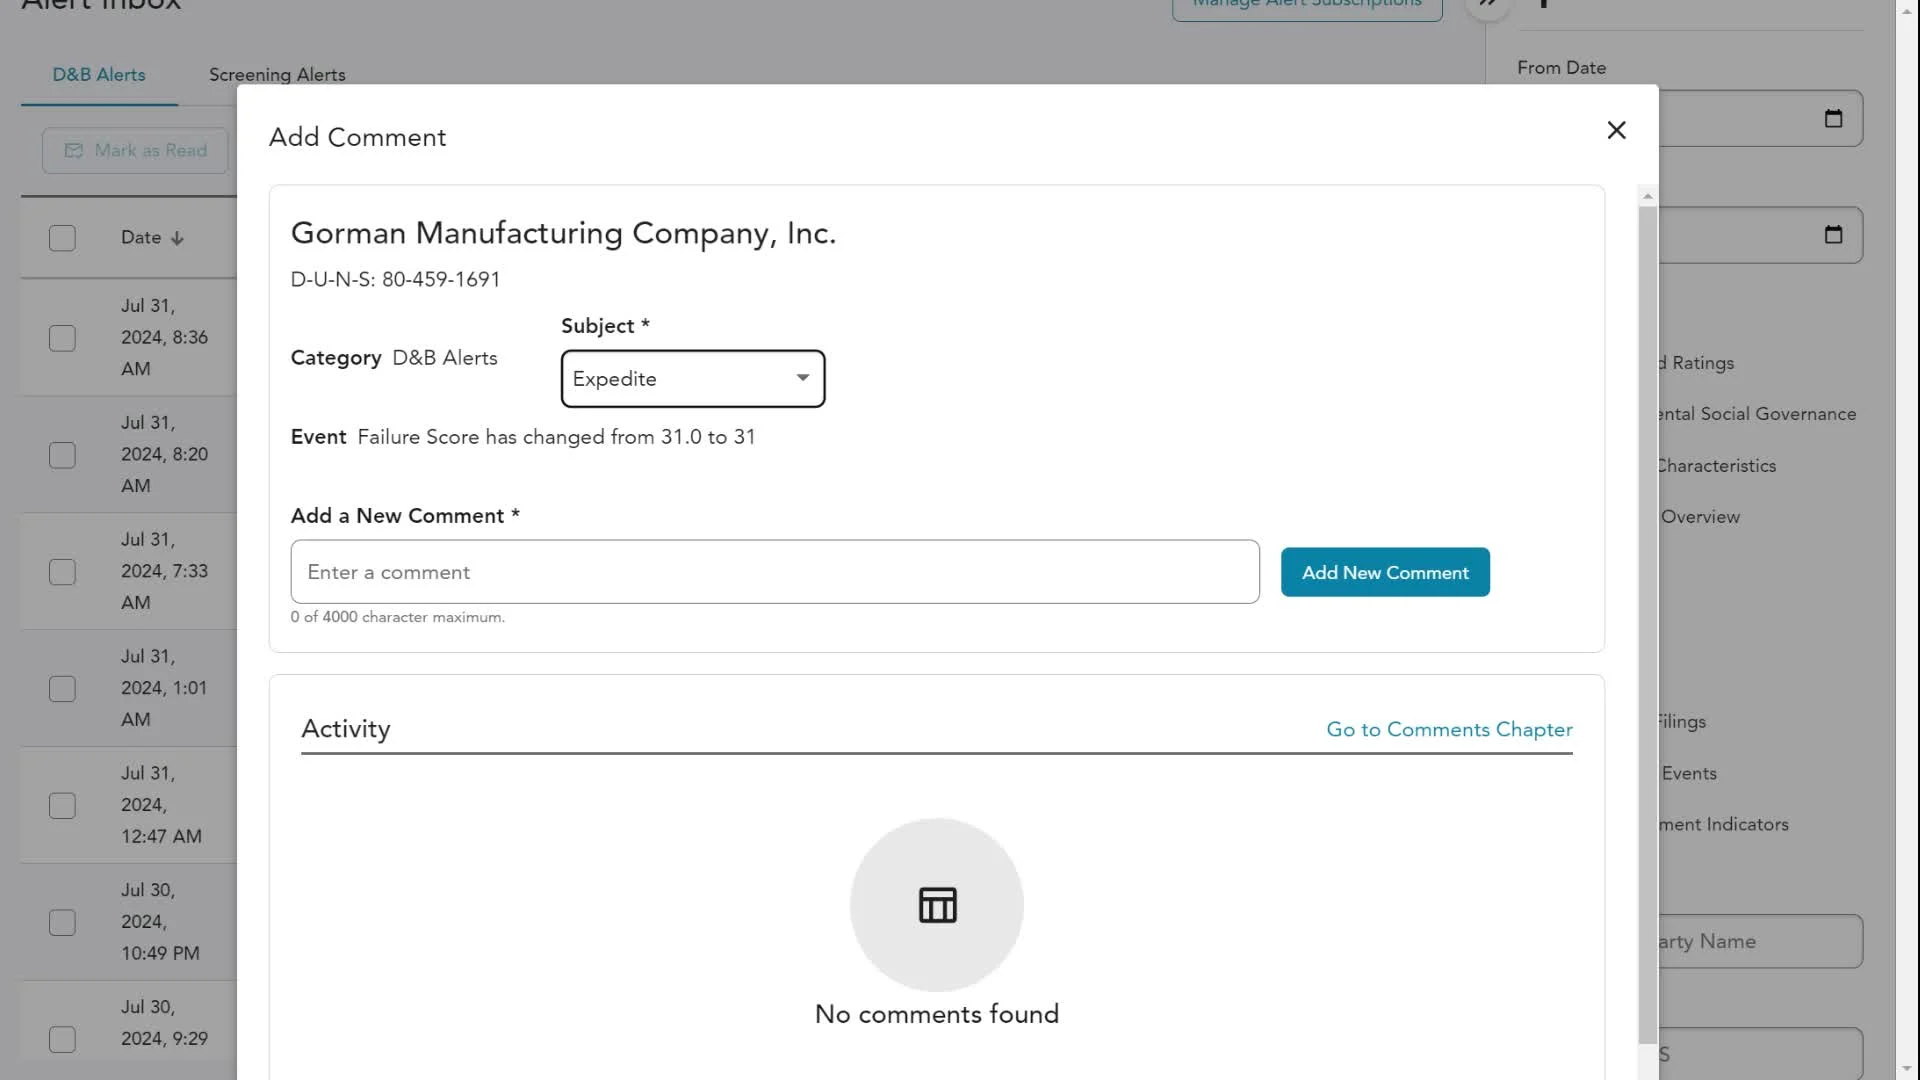
Task: Select the Jul 31, 8:36 AM alert checkbox
Action: tap(62, 338)
